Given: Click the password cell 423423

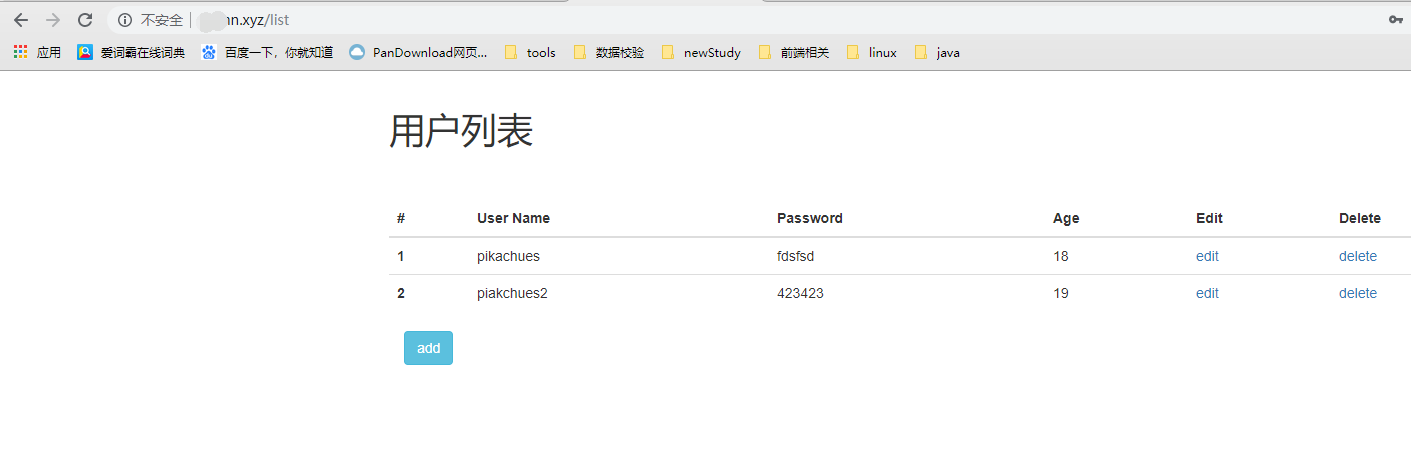Looking at the screenshot, I should 800,293.
